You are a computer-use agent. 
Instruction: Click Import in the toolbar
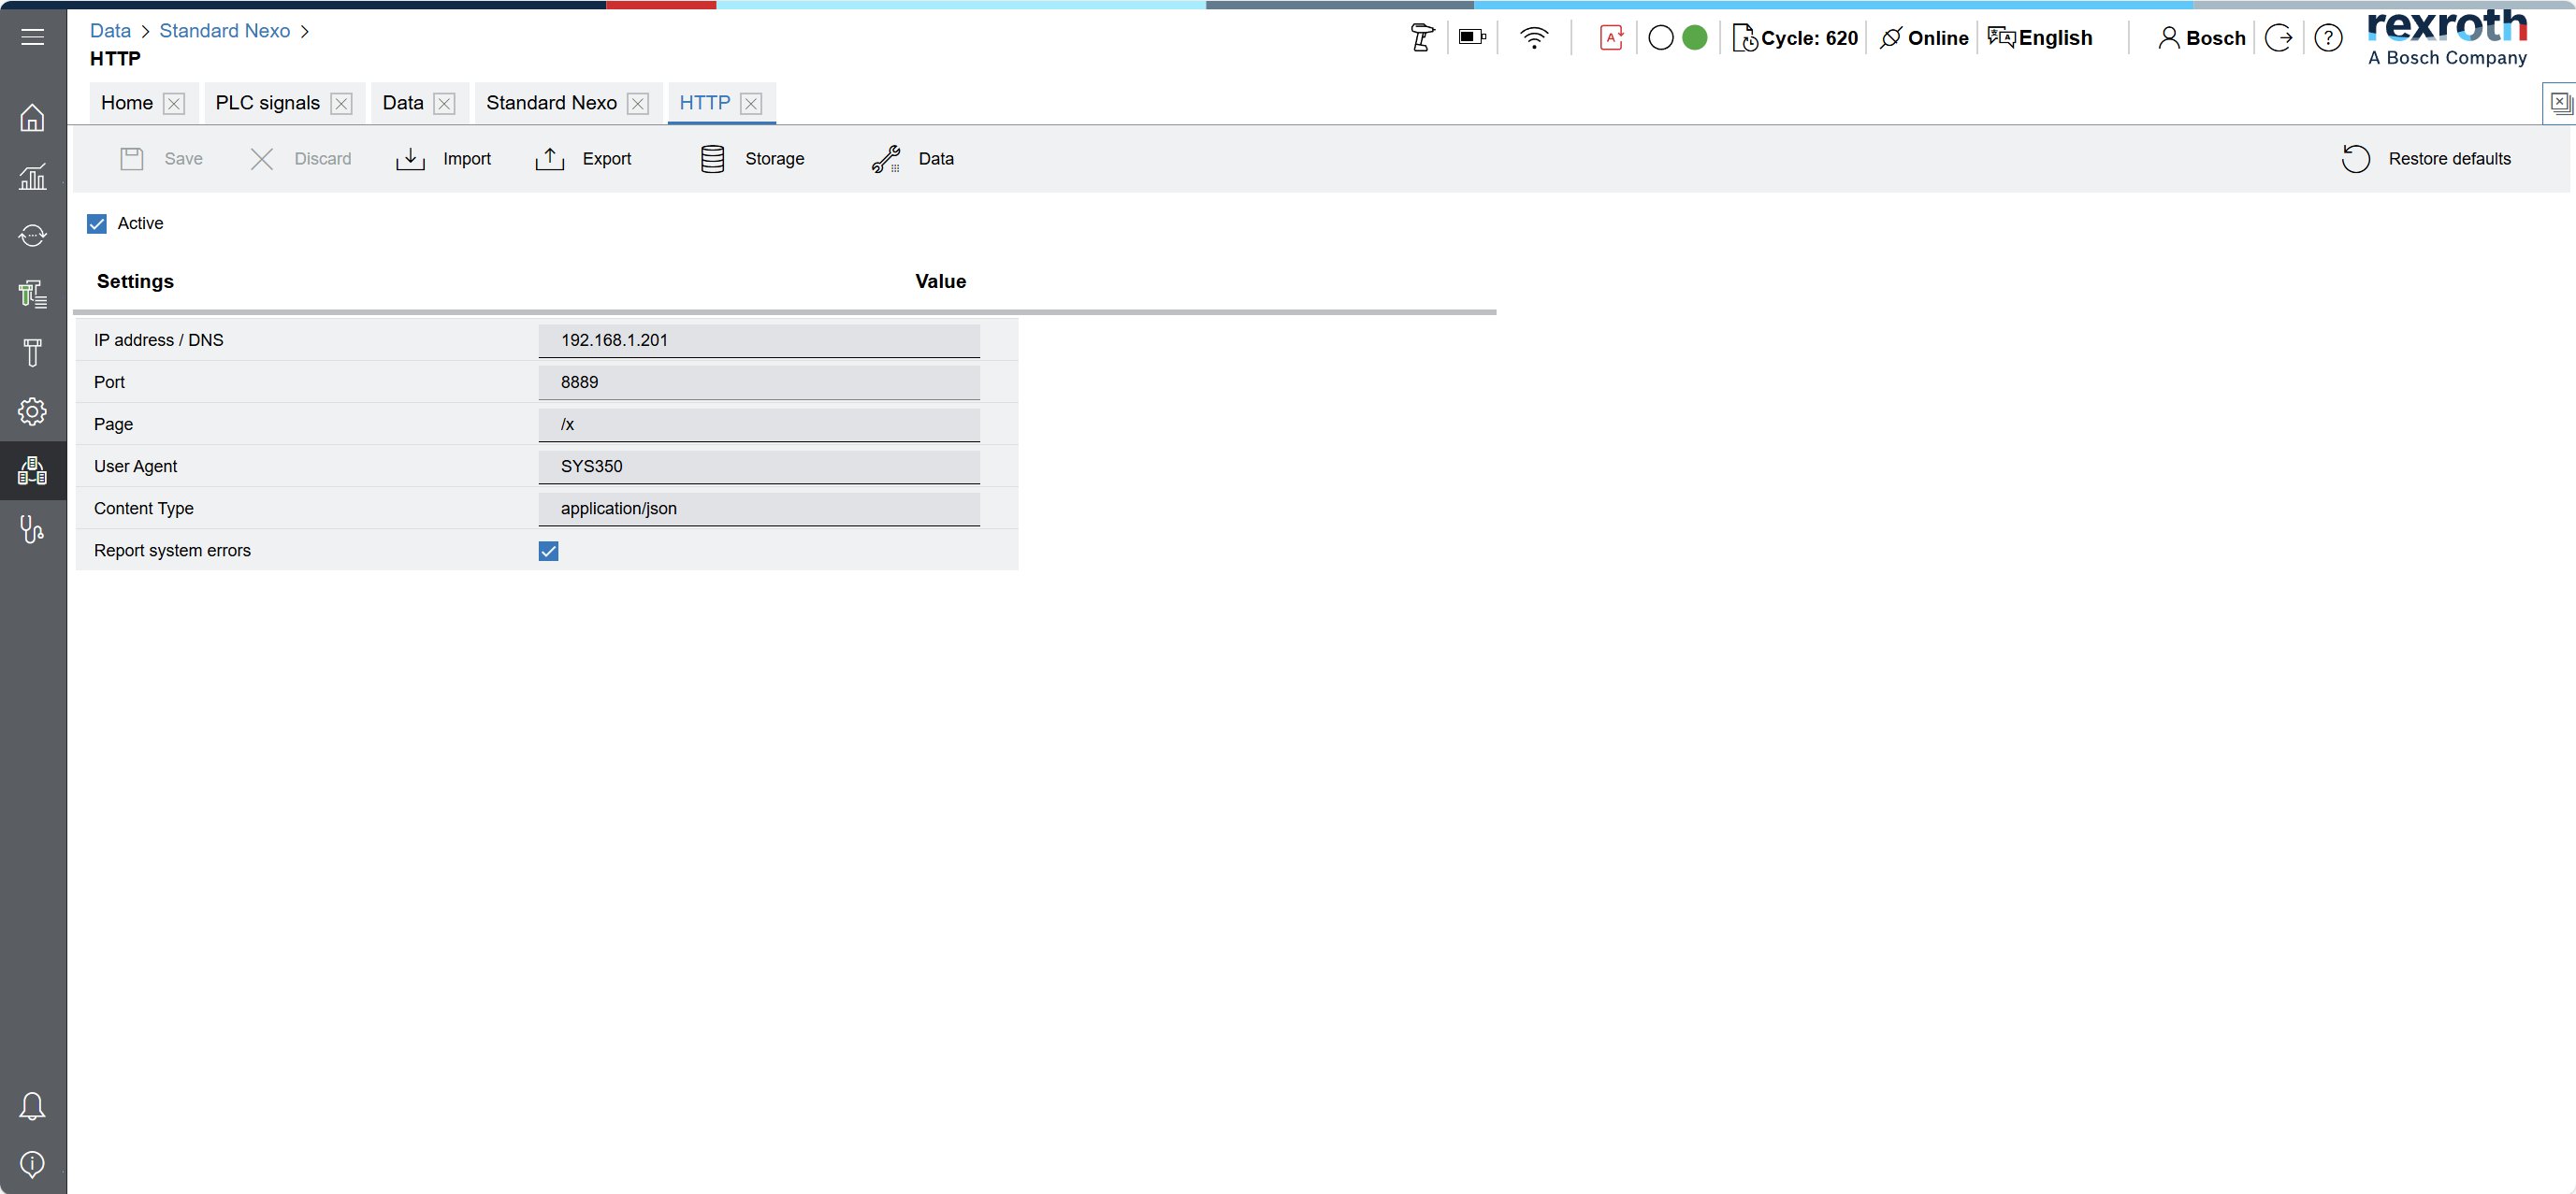(443, 159)
